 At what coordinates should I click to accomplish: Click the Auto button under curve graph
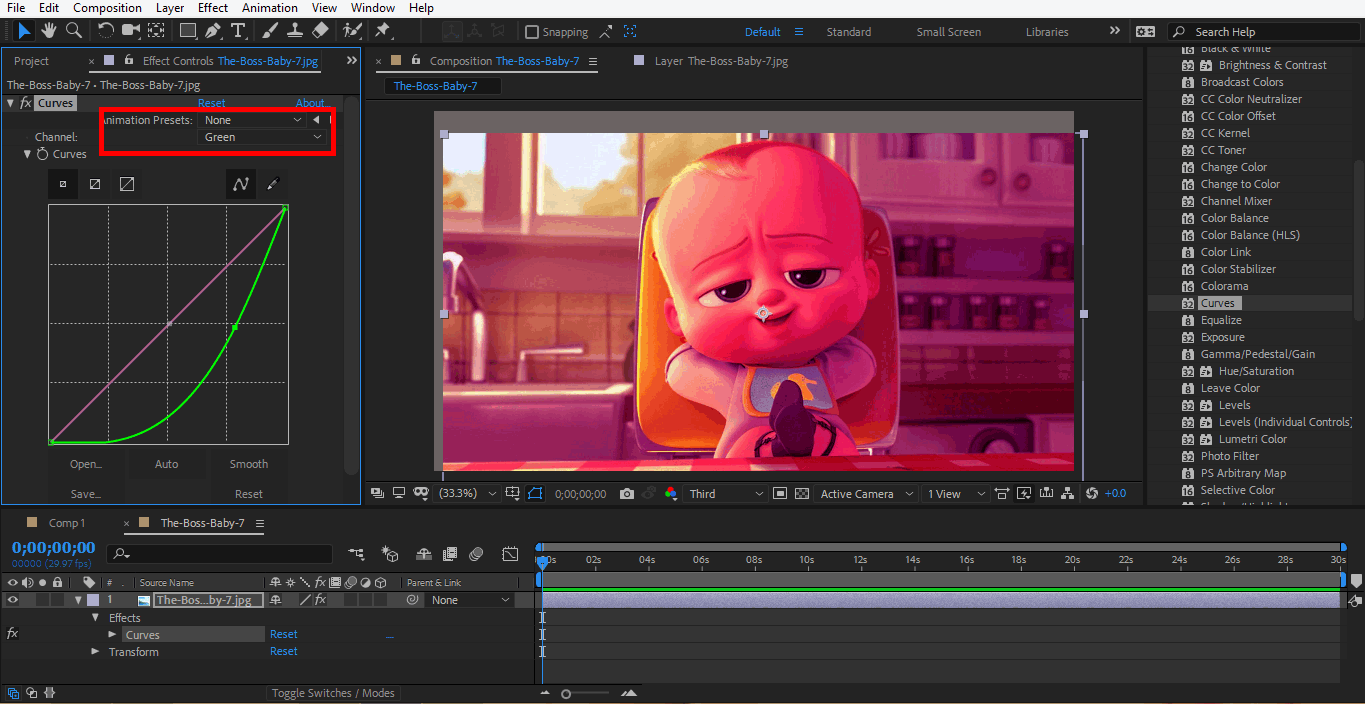(x=167, y=464)
